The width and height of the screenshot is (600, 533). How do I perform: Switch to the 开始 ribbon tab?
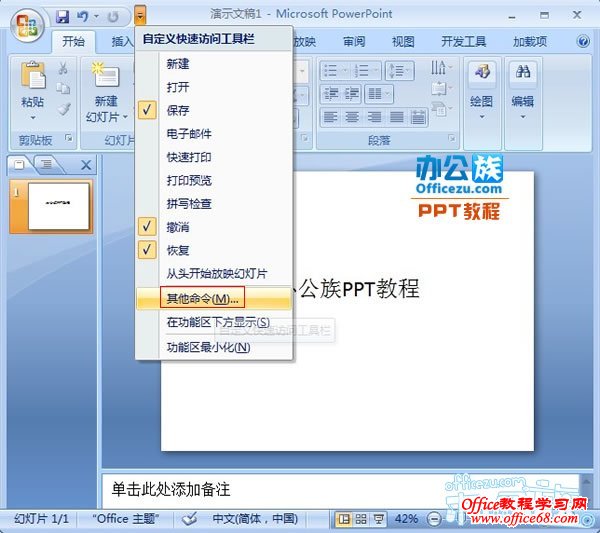coord(73,41)
